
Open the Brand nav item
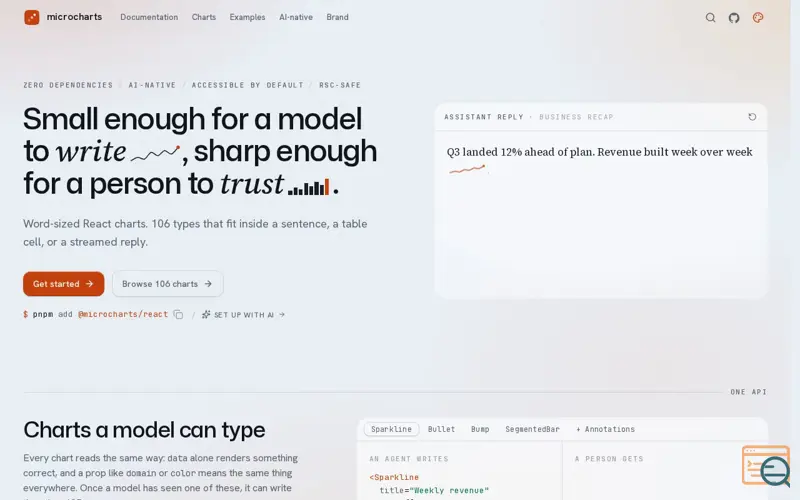pos(337,17)
